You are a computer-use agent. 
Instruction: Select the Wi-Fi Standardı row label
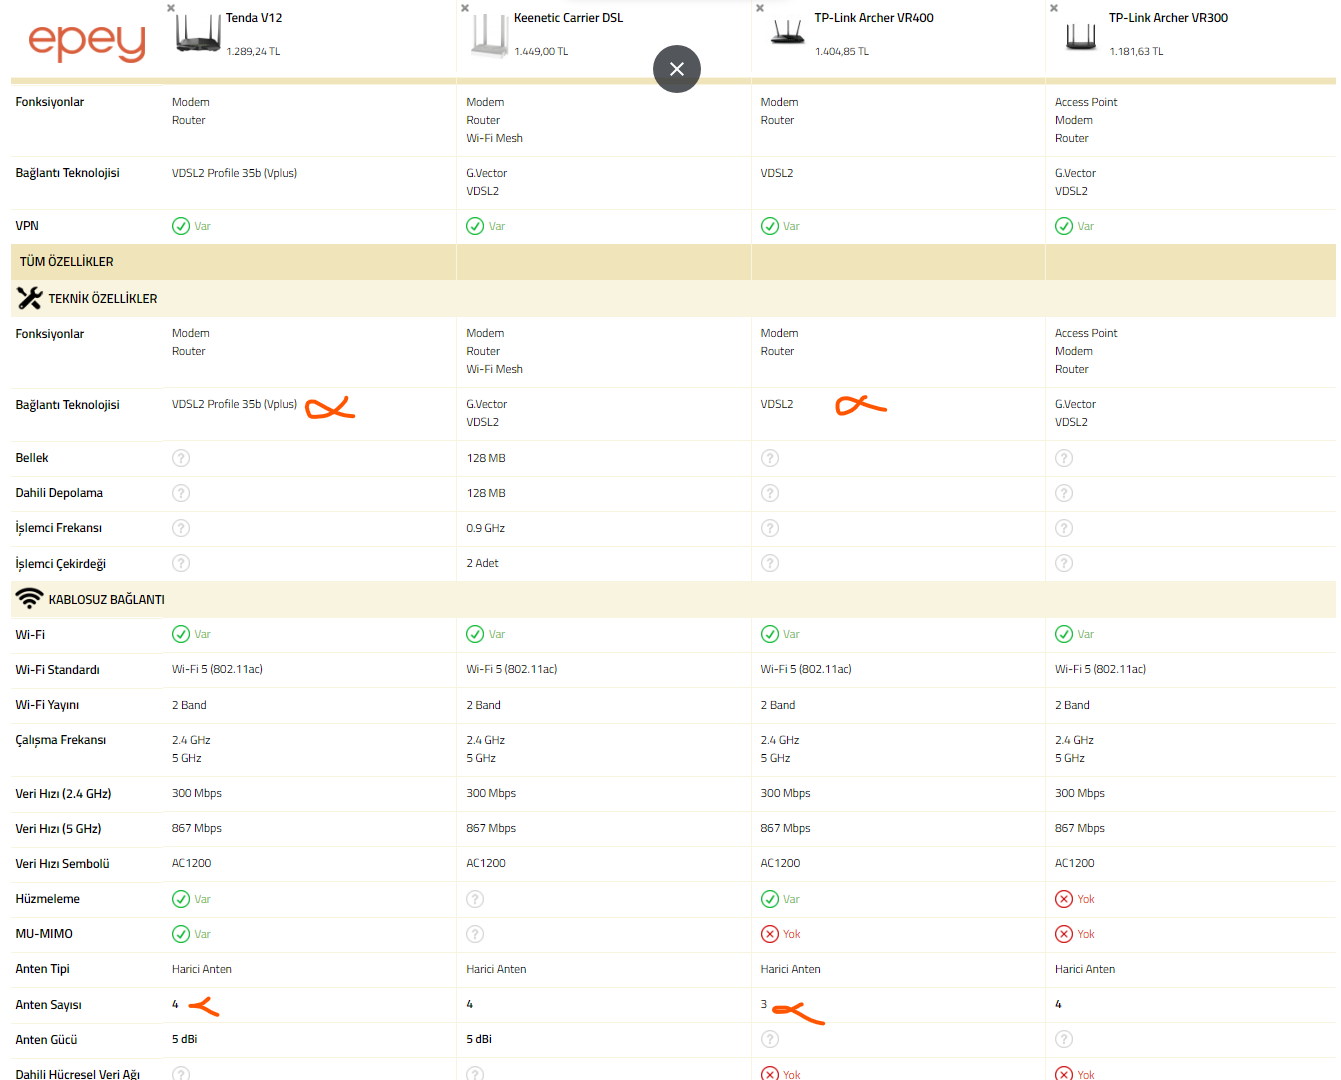[x=58, y=670]
